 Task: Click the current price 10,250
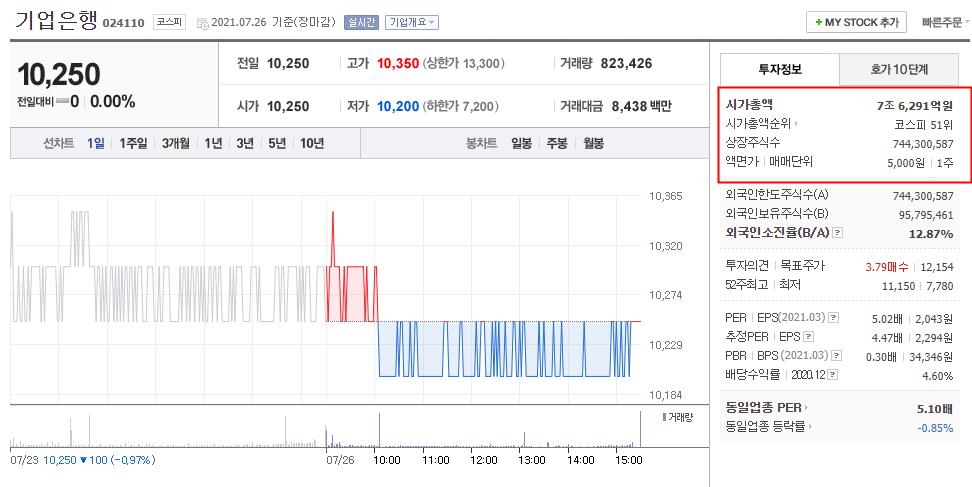59,74
